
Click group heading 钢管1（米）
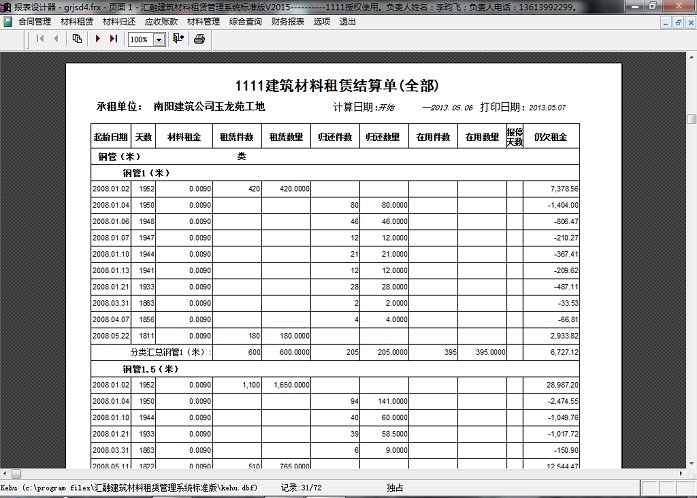tap(146, 173)
